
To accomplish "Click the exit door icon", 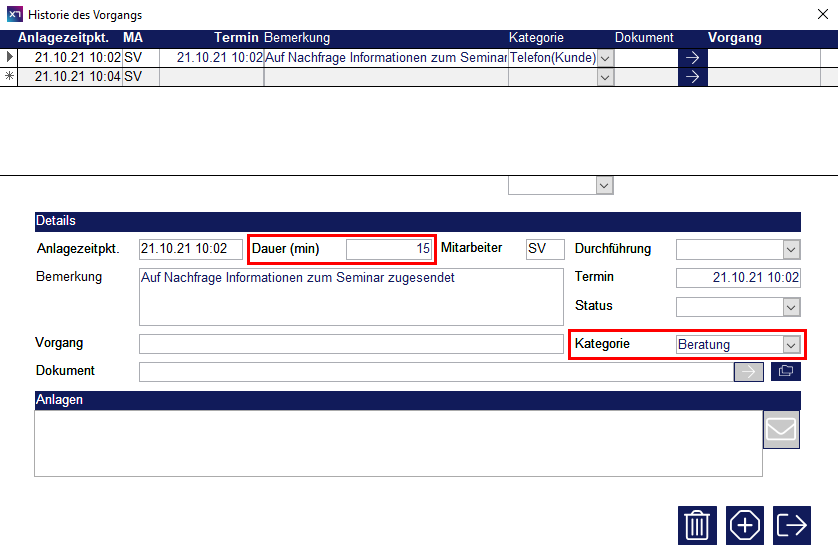I will coord(792,525).
